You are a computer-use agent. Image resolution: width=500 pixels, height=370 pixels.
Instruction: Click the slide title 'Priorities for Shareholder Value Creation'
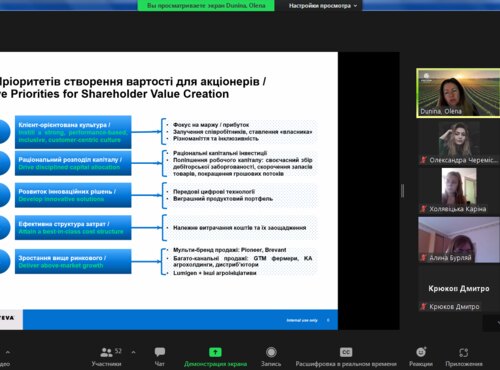pos(120,94)
